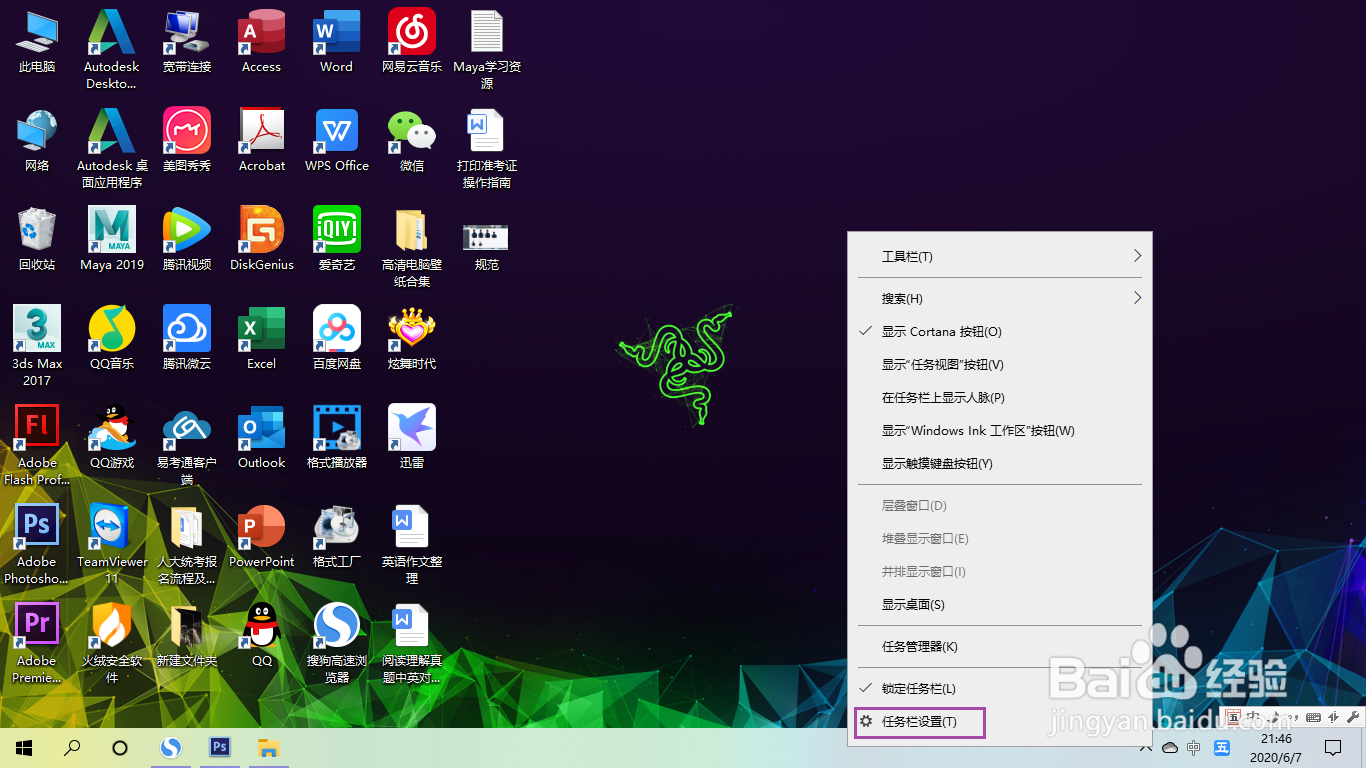Expand hidden system tray icons chevron
The height and width of the screenshot is (768, 1366).
point(1146,747)
